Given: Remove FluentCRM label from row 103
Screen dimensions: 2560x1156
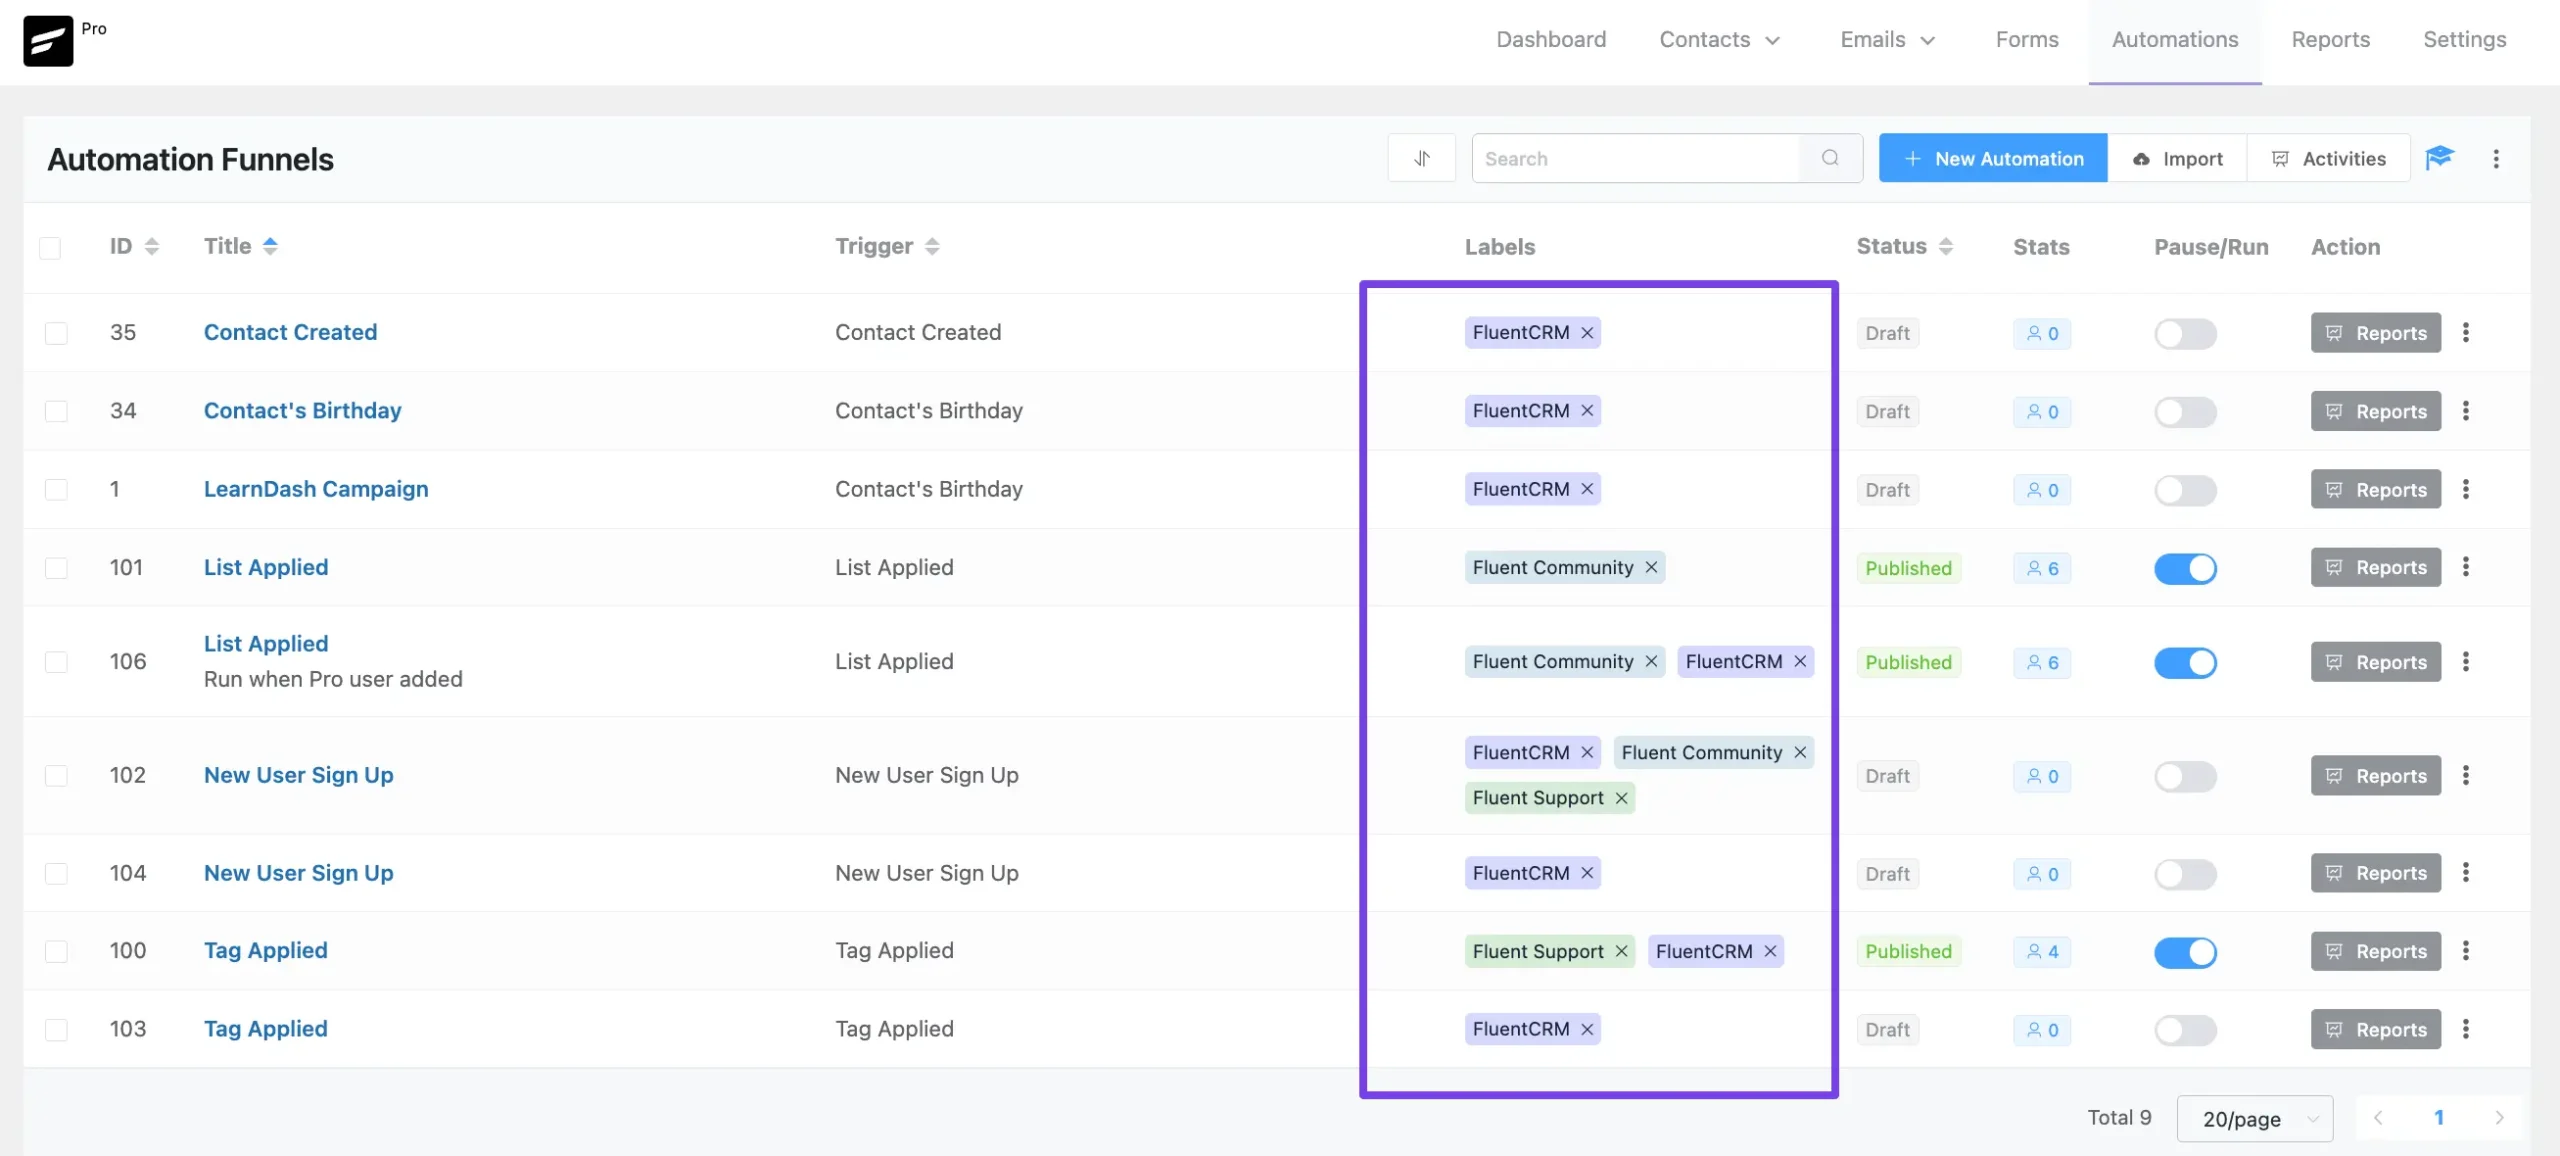Looking at the screenshot, I should [1587, 1030].
